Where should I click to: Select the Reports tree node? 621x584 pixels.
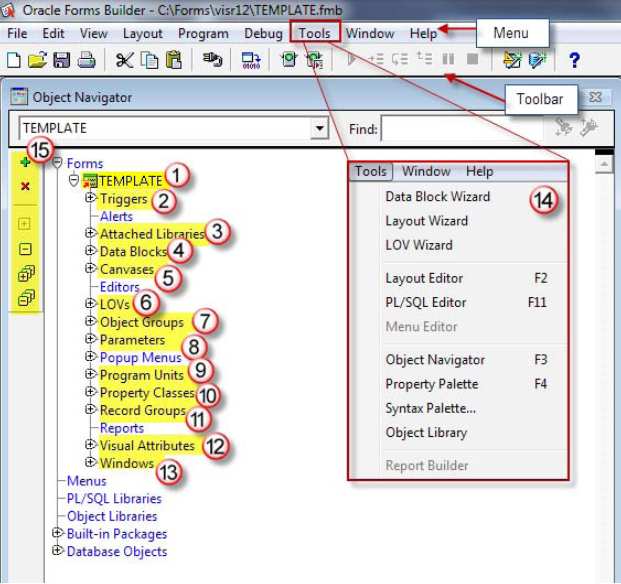coord(122,428)
